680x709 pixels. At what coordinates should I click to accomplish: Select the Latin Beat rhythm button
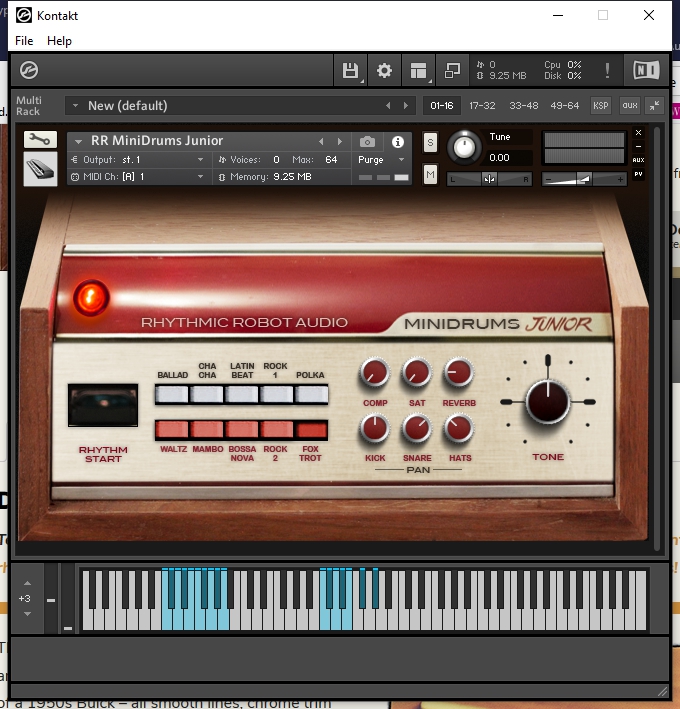pyautogui.click(x=241, y=394)
